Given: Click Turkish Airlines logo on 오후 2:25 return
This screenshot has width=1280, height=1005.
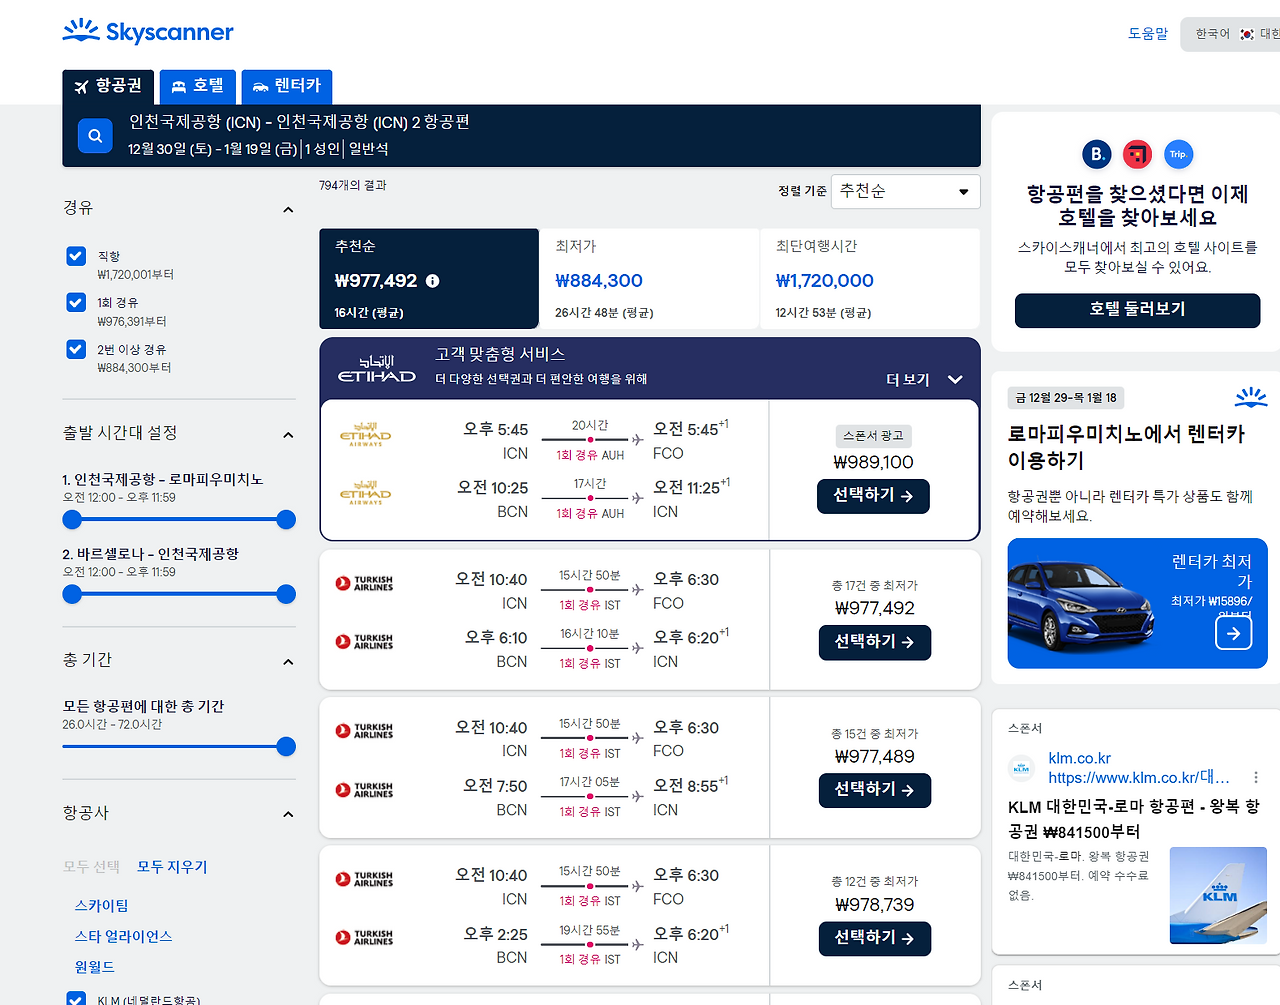Looking at the screenshot, I should click(x=364, y=937).
